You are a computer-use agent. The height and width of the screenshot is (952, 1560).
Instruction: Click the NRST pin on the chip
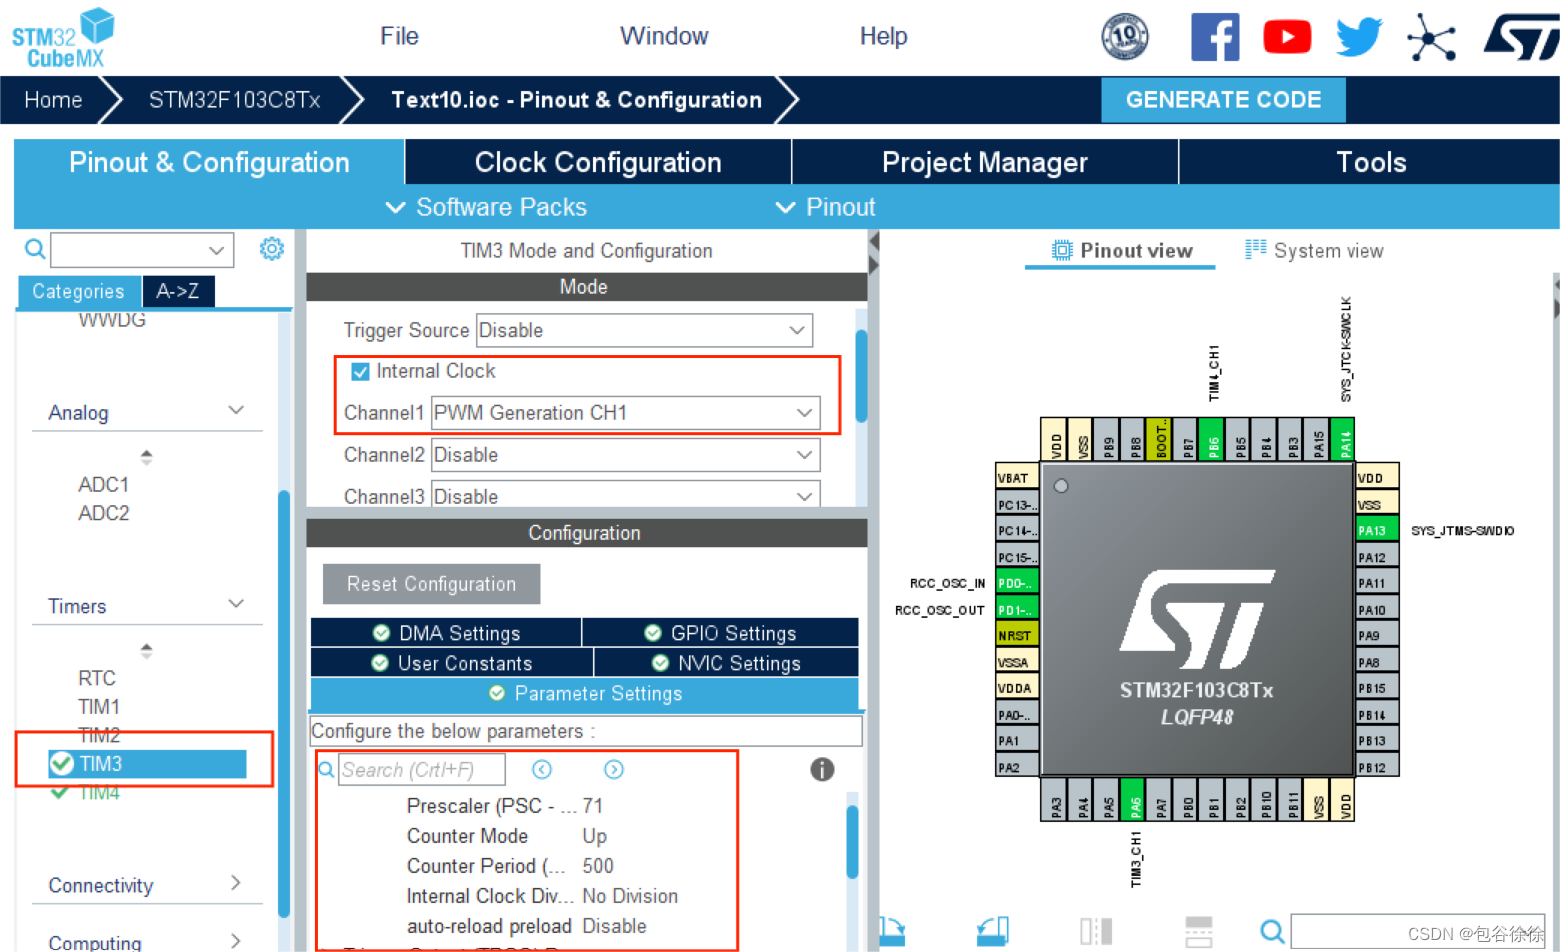[x=1017, y=635]
